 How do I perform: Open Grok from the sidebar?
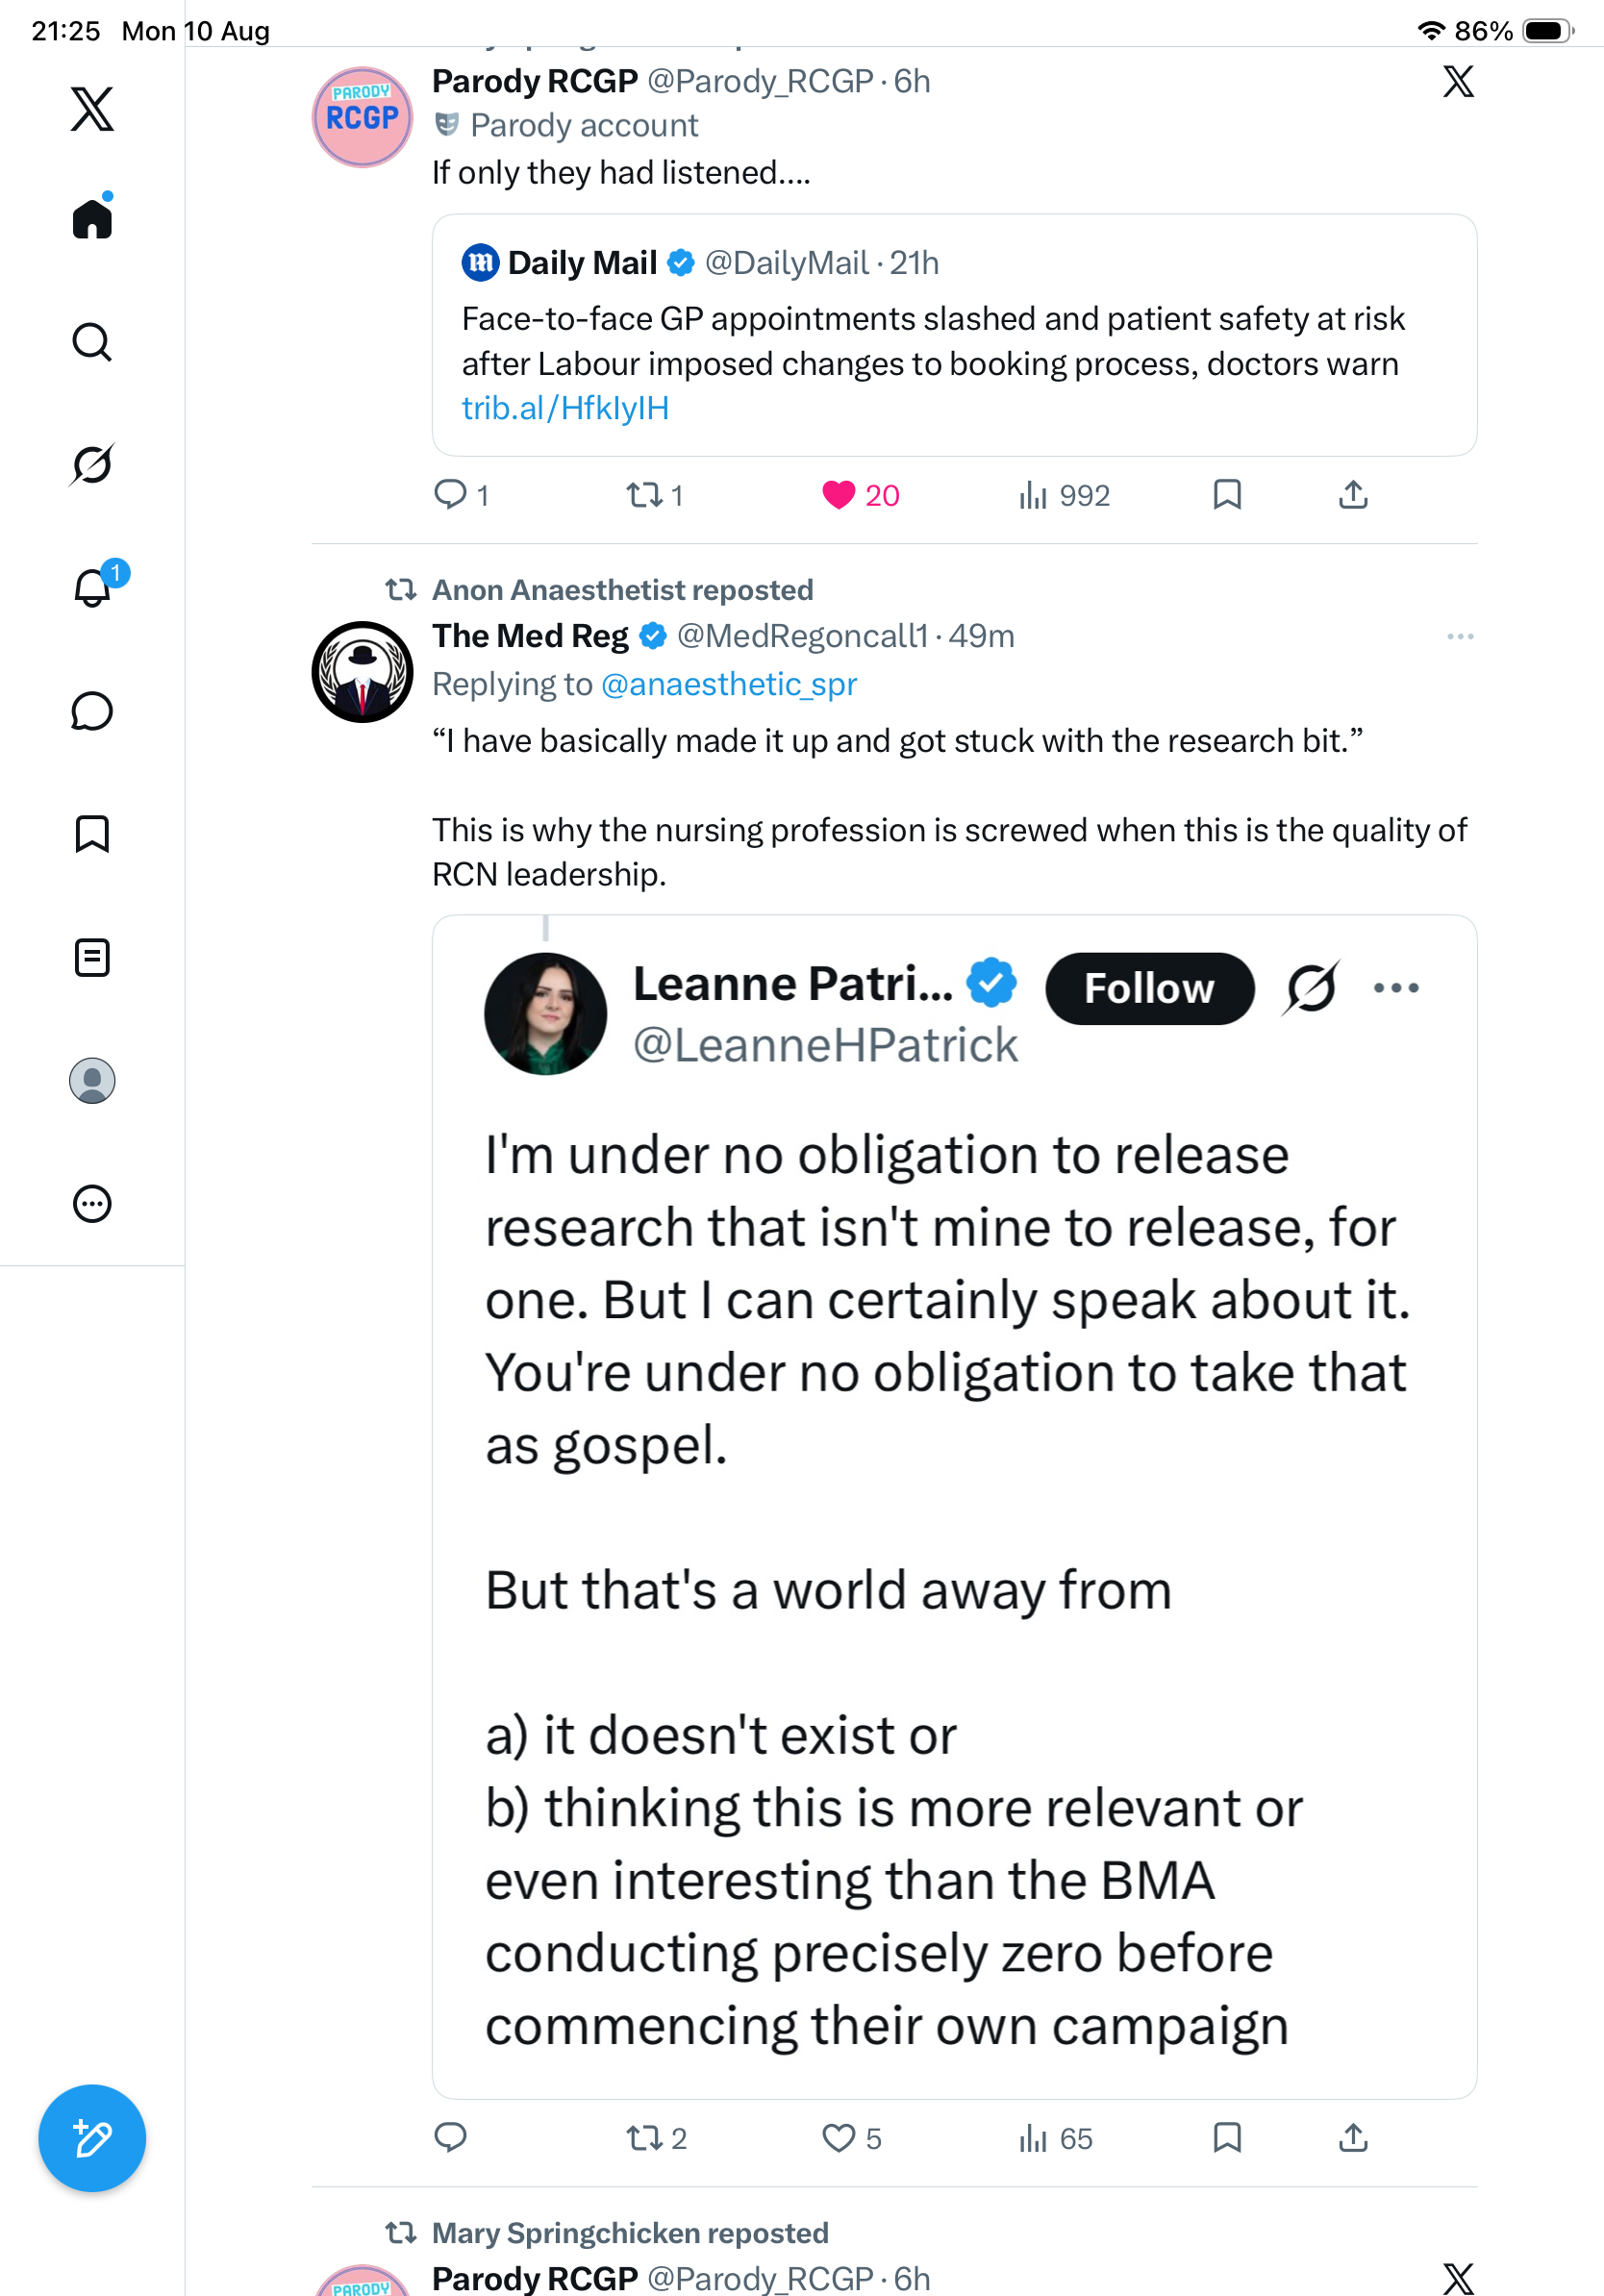(x=92, y=465)
